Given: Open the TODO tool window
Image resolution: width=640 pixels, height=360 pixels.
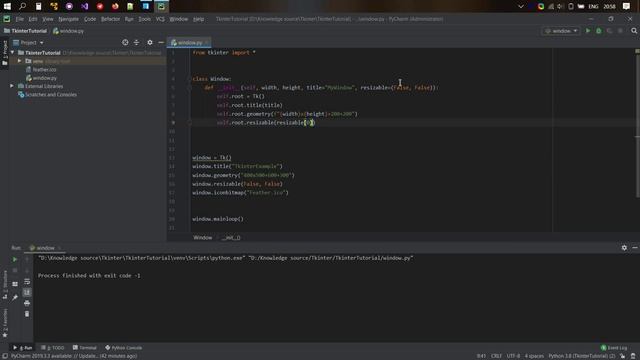Looking at the screenshot, I should click(x=53, y=348).
